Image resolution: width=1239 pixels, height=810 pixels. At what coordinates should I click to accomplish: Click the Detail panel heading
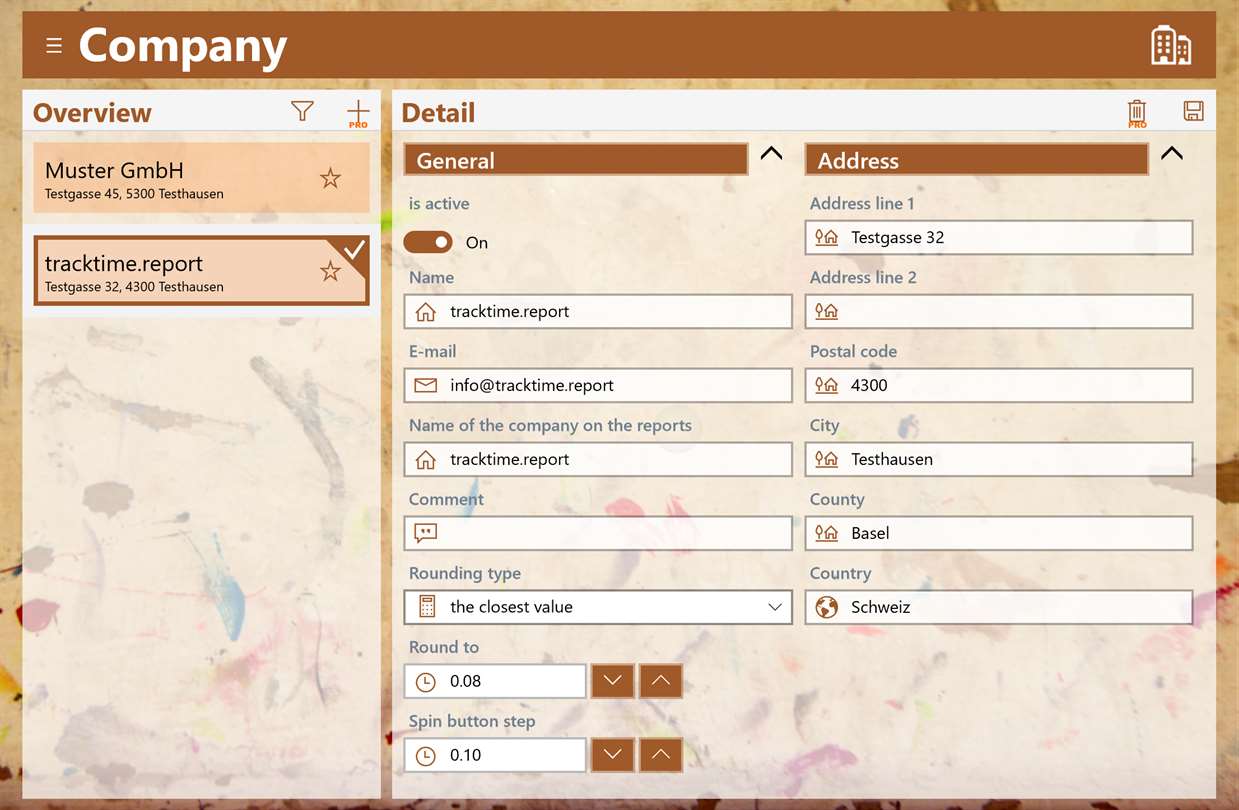point(438,113)
